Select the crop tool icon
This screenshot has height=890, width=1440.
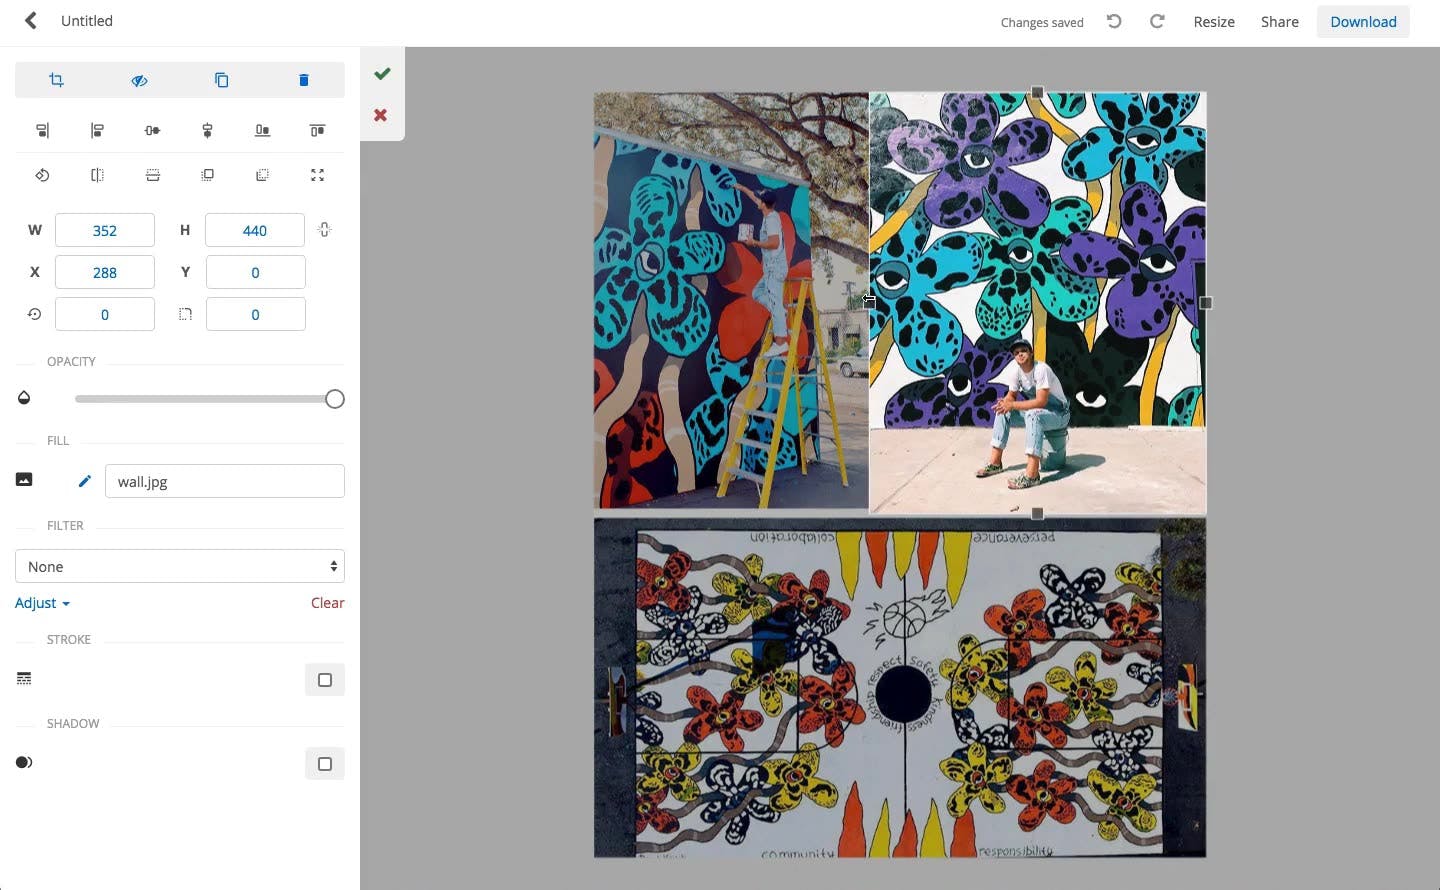(56, 80)
